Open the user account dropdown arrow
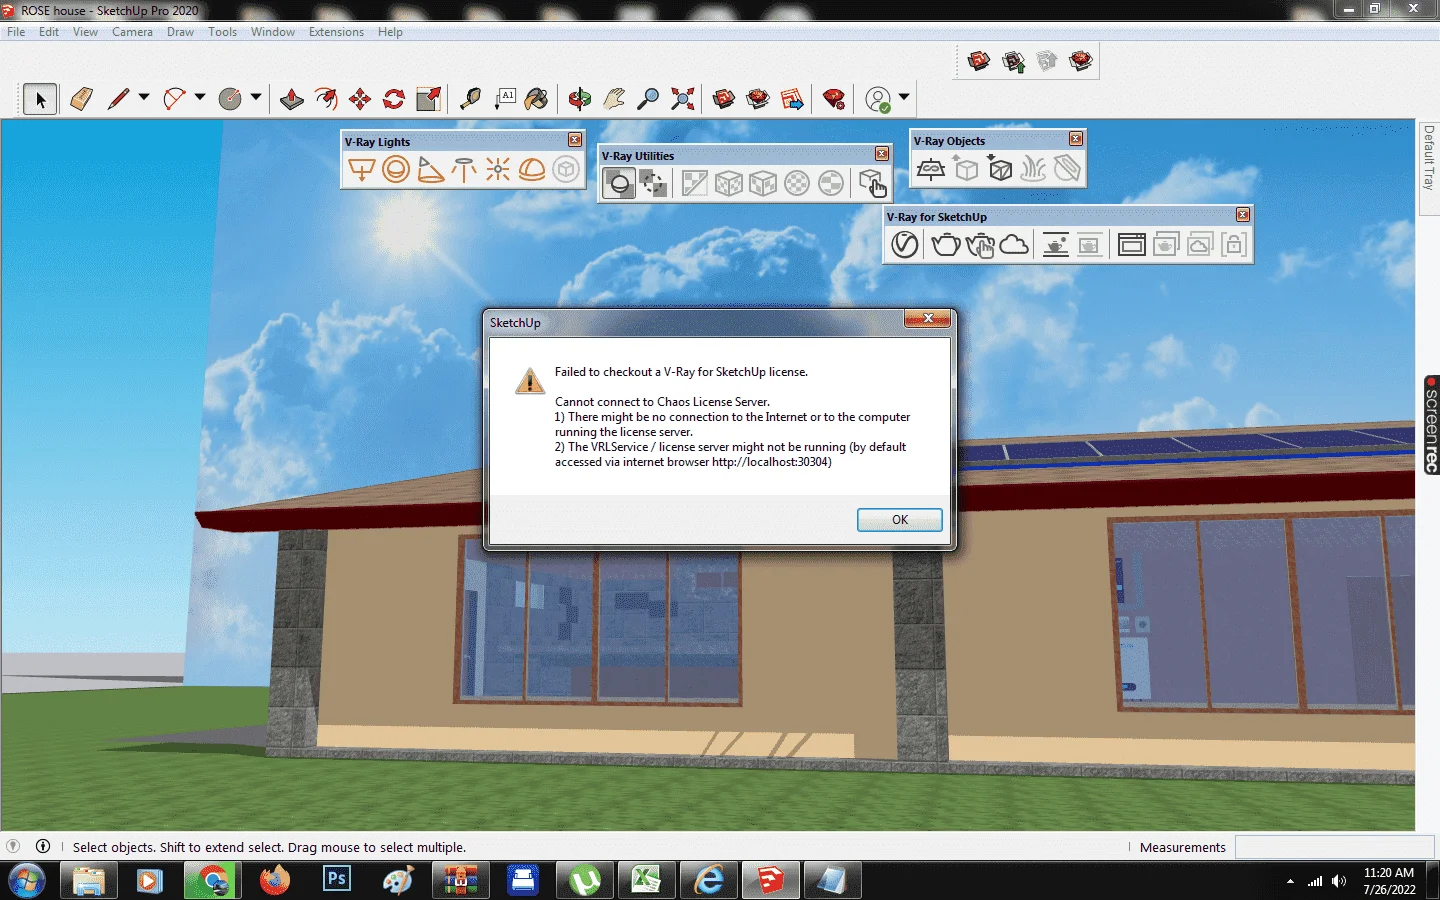 (x=904, y=97)
